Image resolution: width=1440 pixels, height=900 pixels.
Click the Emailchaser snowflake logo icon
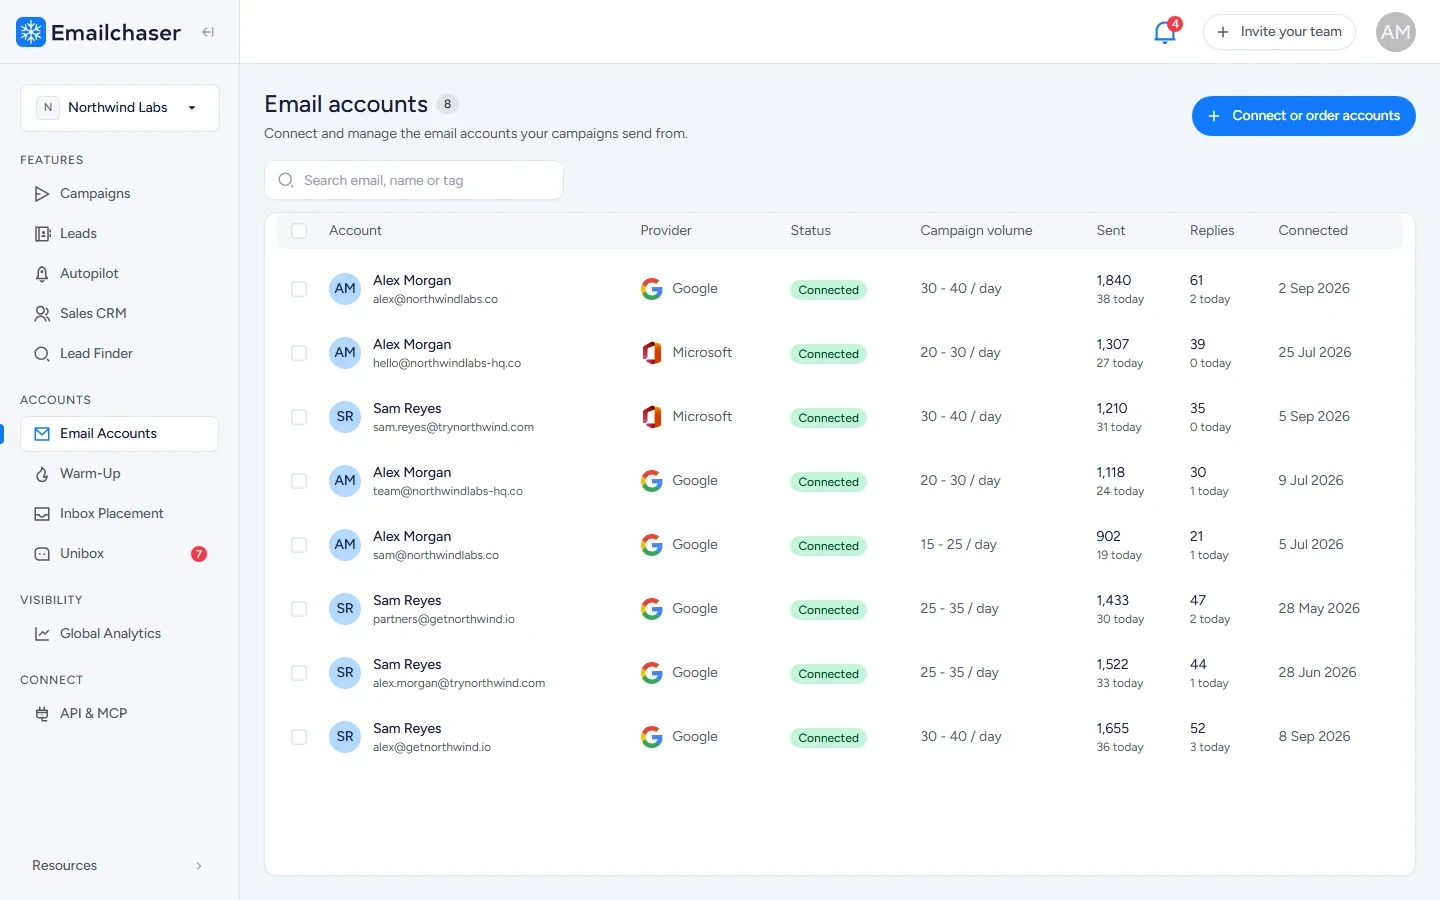(31, 32)
